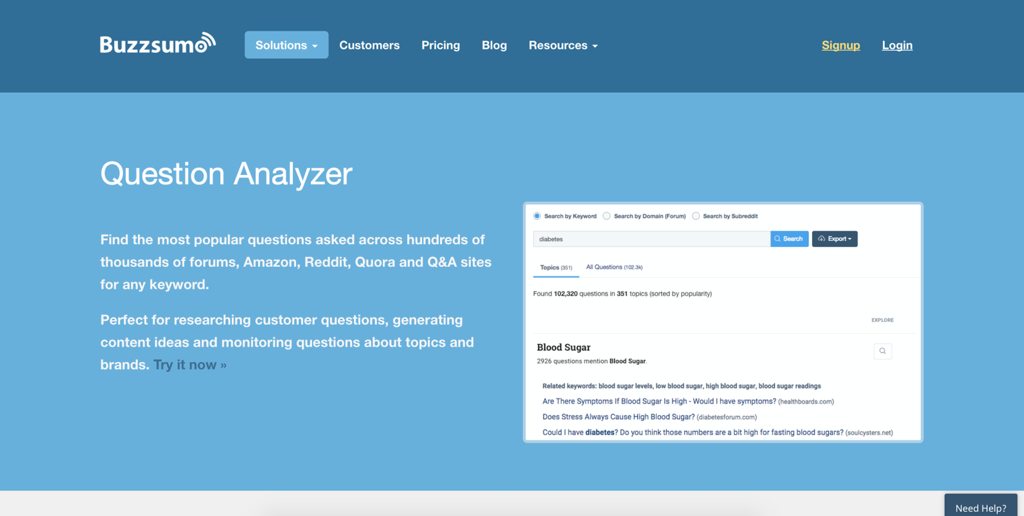Image resolution: width=1024 pixels, height=516 pixels.
Task: Click the diabetes keyword search field
Action: point(652,239)
